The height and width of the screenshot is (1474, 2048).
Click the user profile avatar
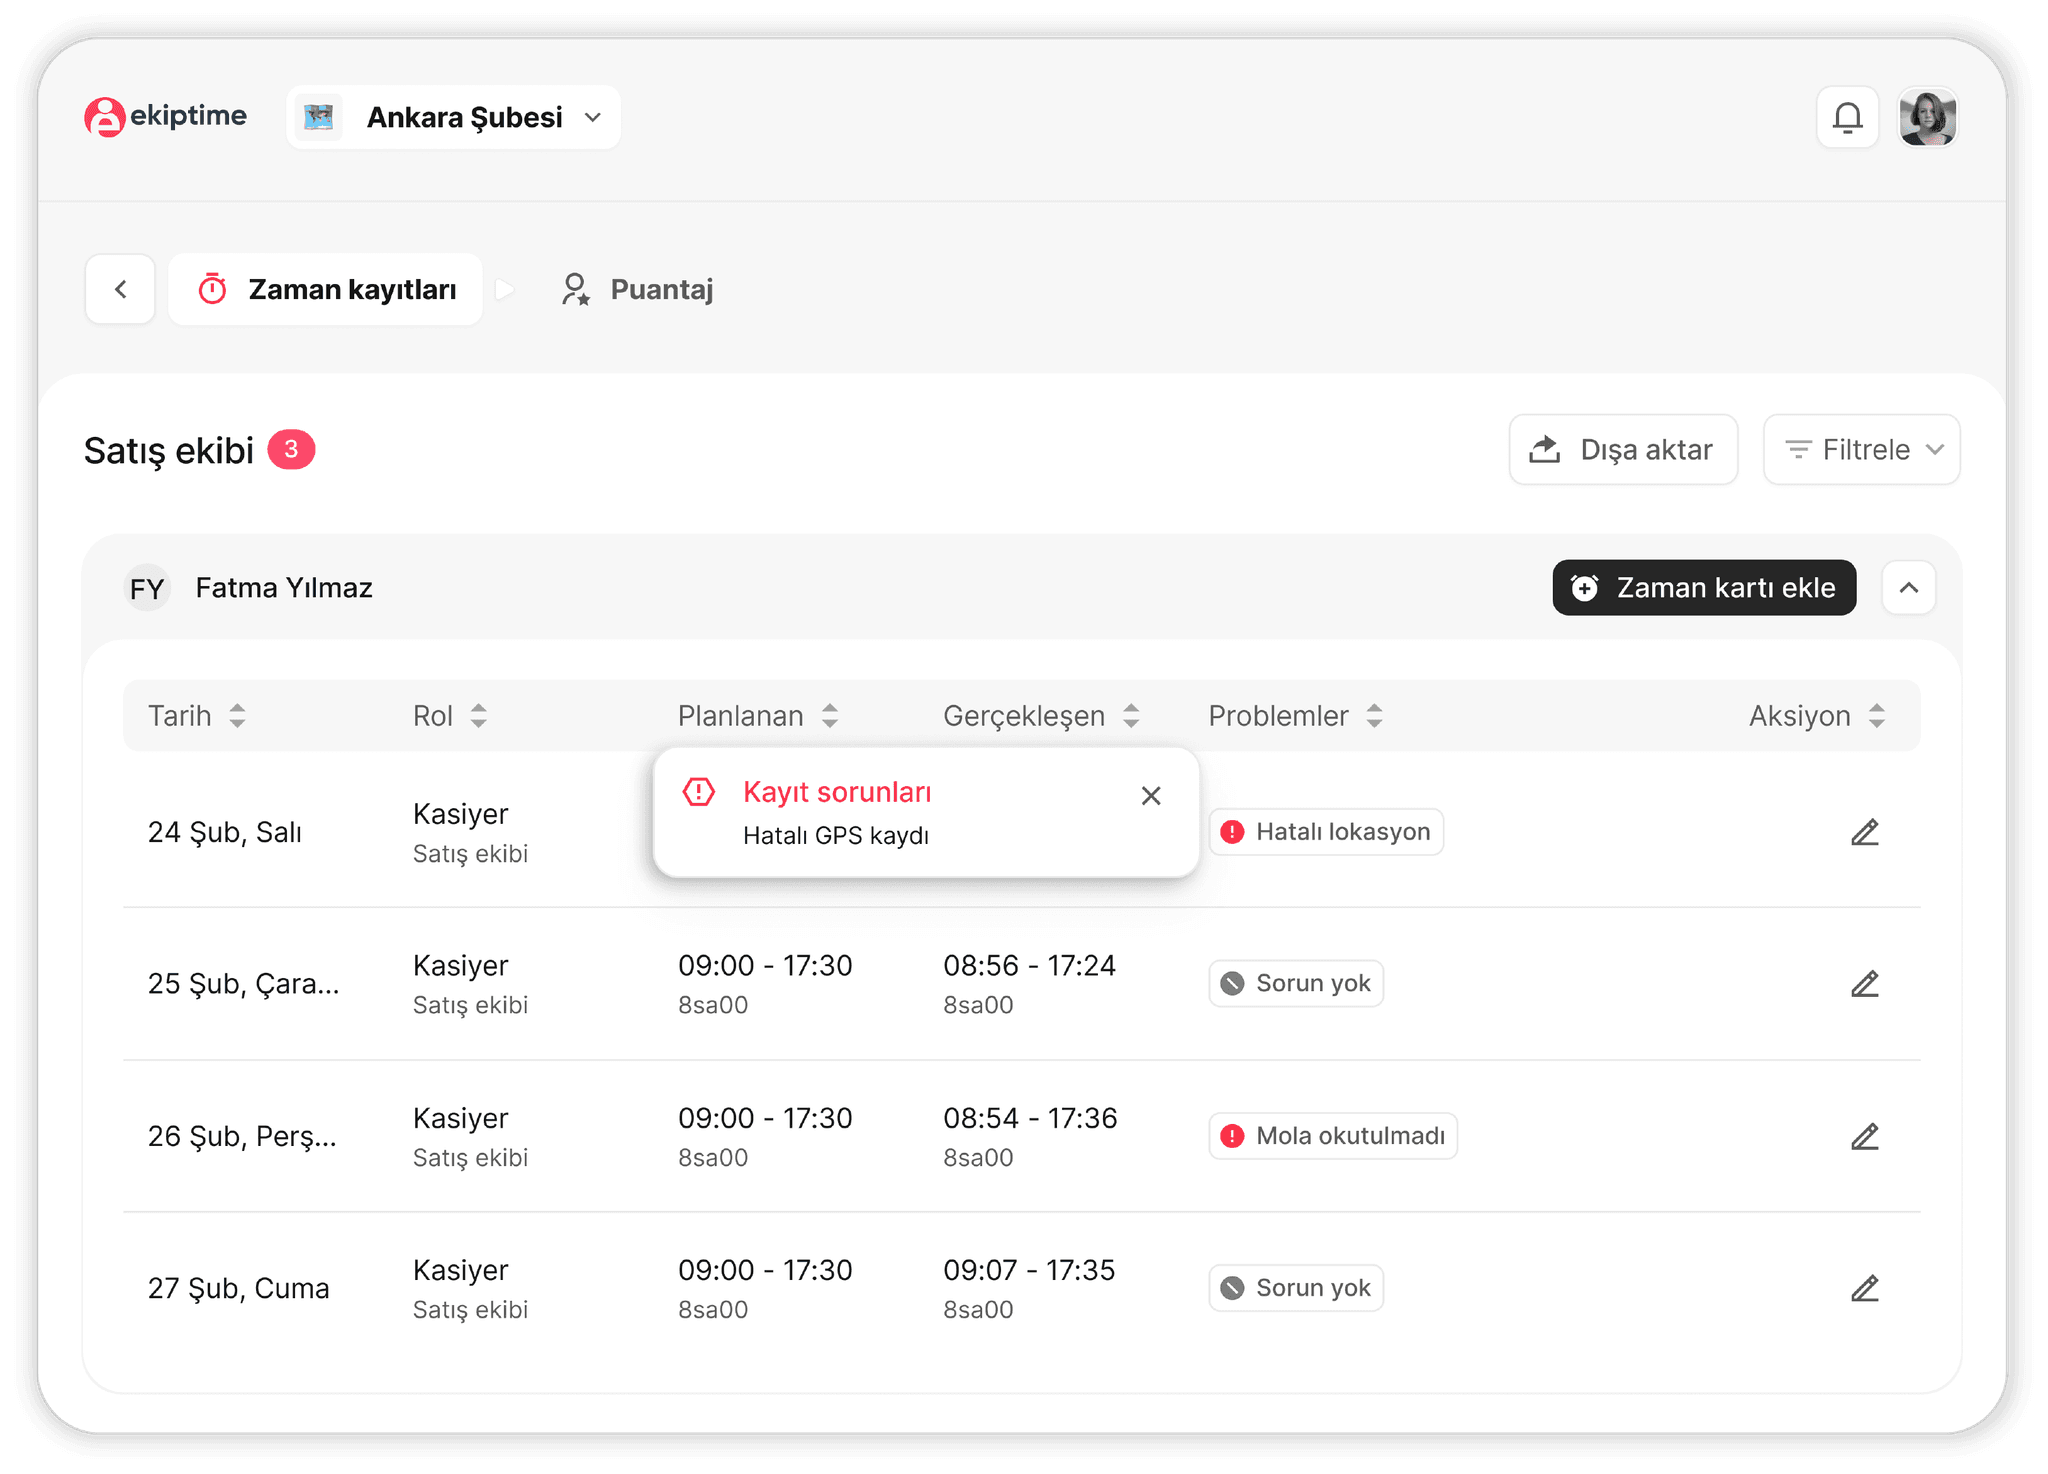coord(1926,118)
